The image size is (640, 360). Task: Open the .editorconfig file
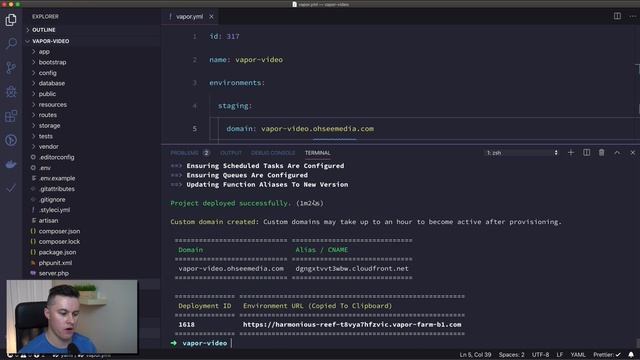56,157
